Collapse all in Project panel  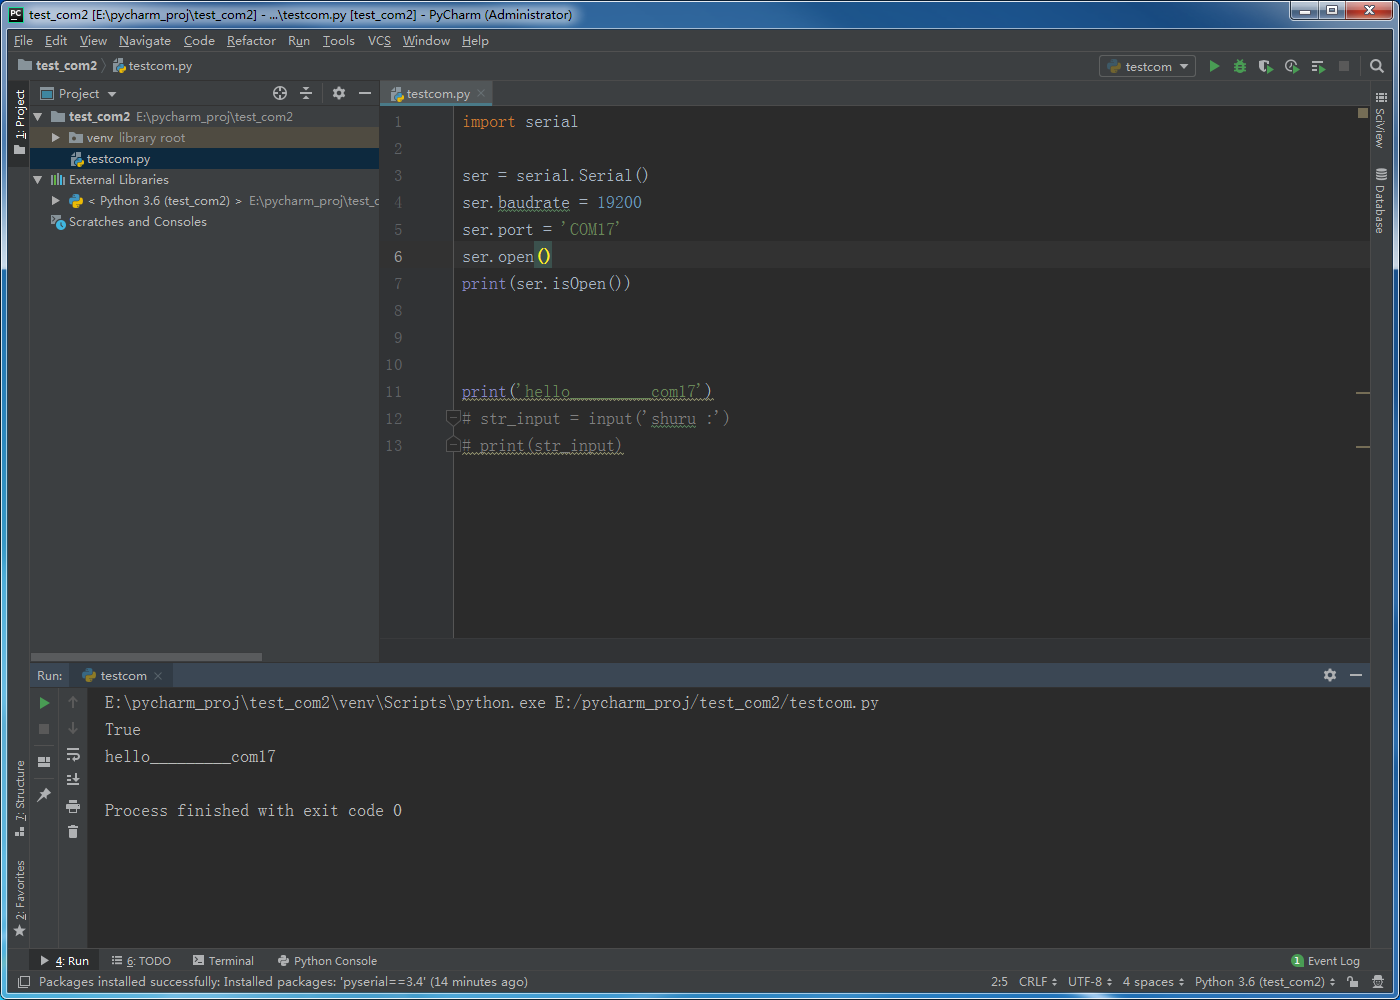point(306,93)
